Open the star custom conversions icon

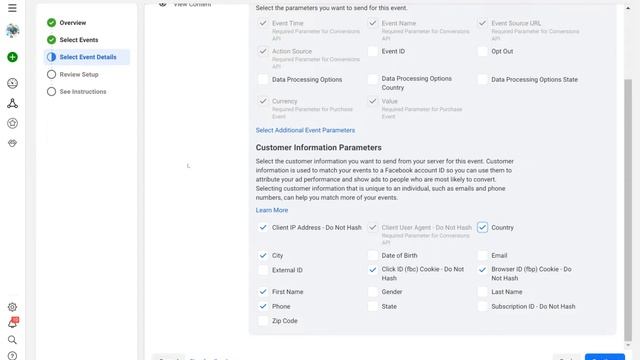point(12,123)
